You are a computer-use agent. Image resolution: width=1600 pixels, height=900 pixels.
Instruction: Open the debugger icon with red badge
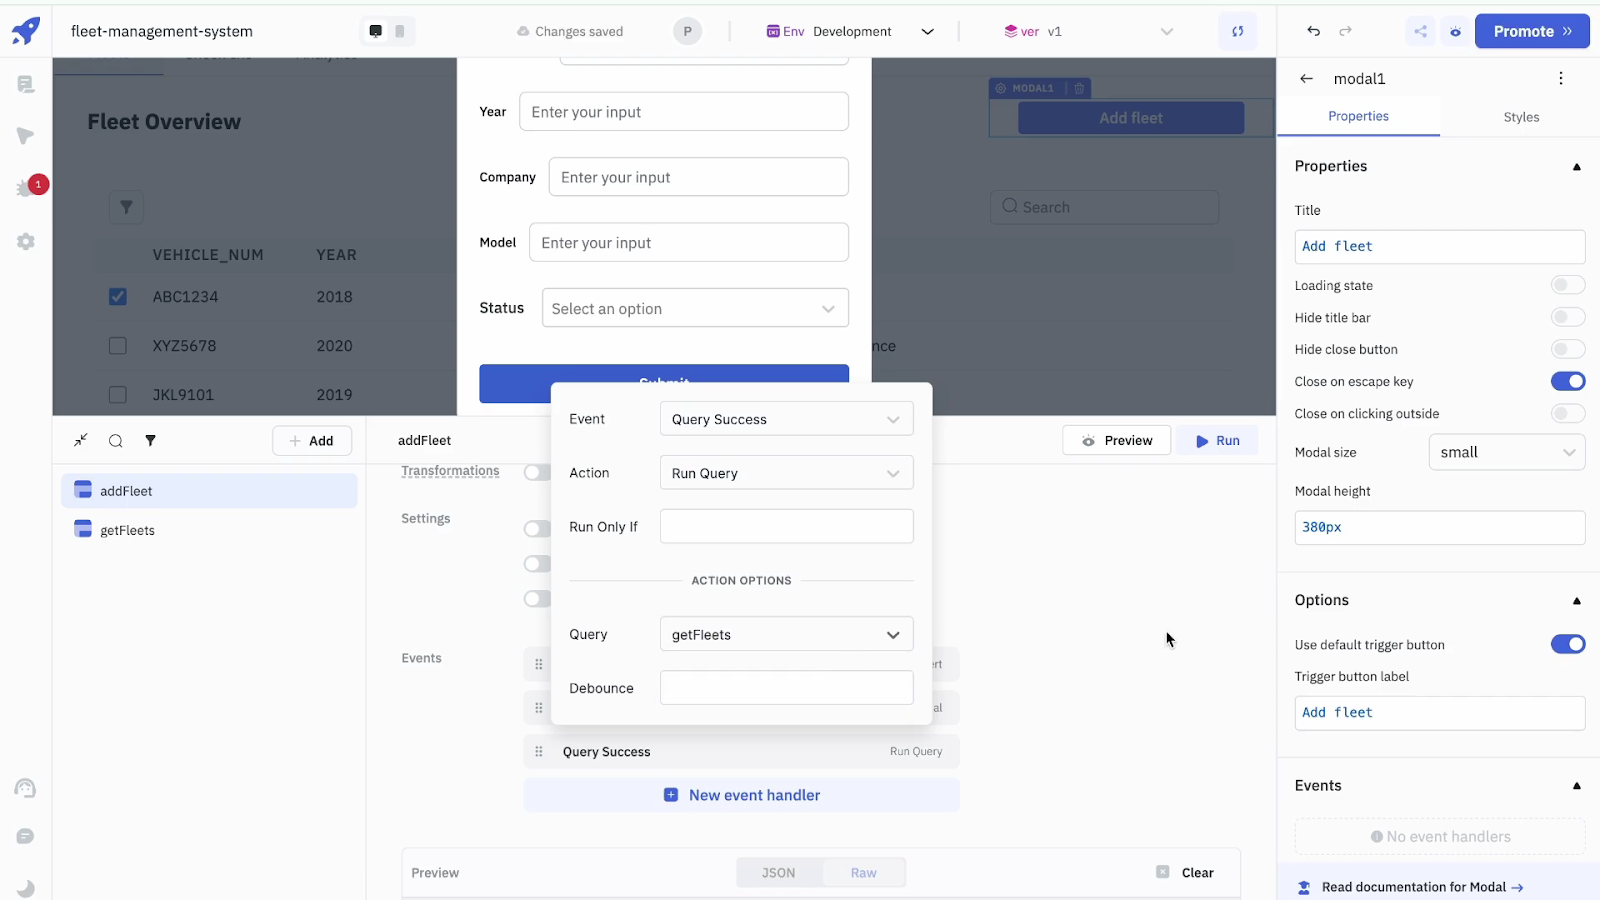[24, 185]
